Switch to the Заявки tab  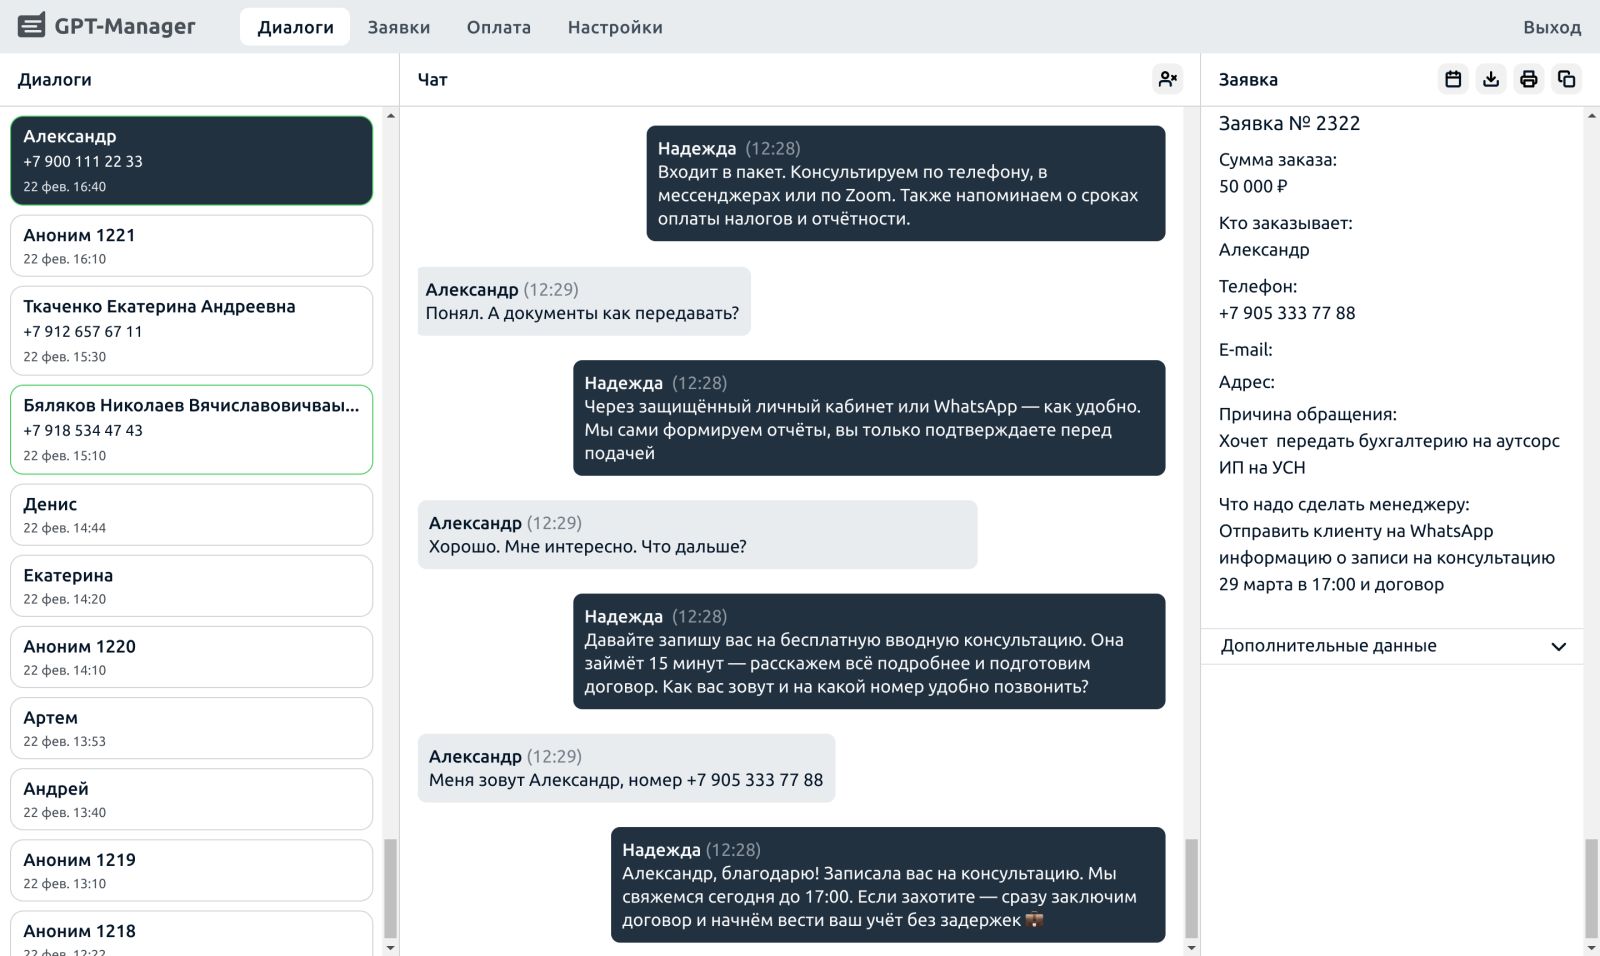pyautogui.click(x=398, y=27)
